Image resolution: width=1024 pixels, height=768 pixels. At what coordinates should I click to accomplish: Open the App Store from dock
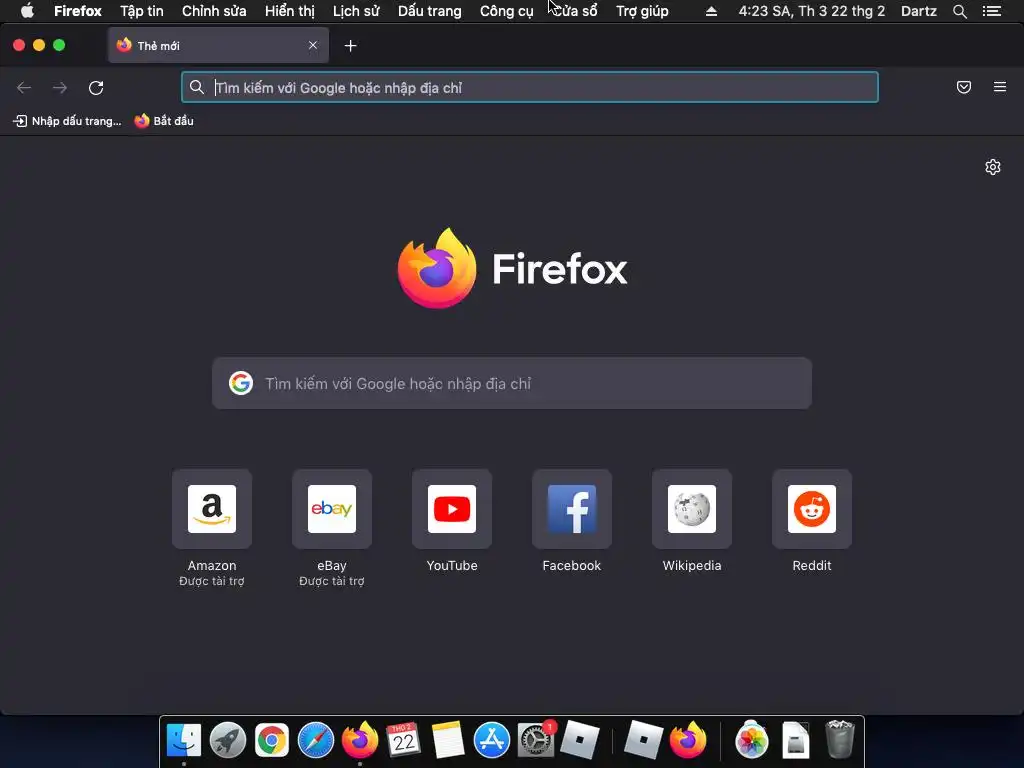(x=491, y=740)
